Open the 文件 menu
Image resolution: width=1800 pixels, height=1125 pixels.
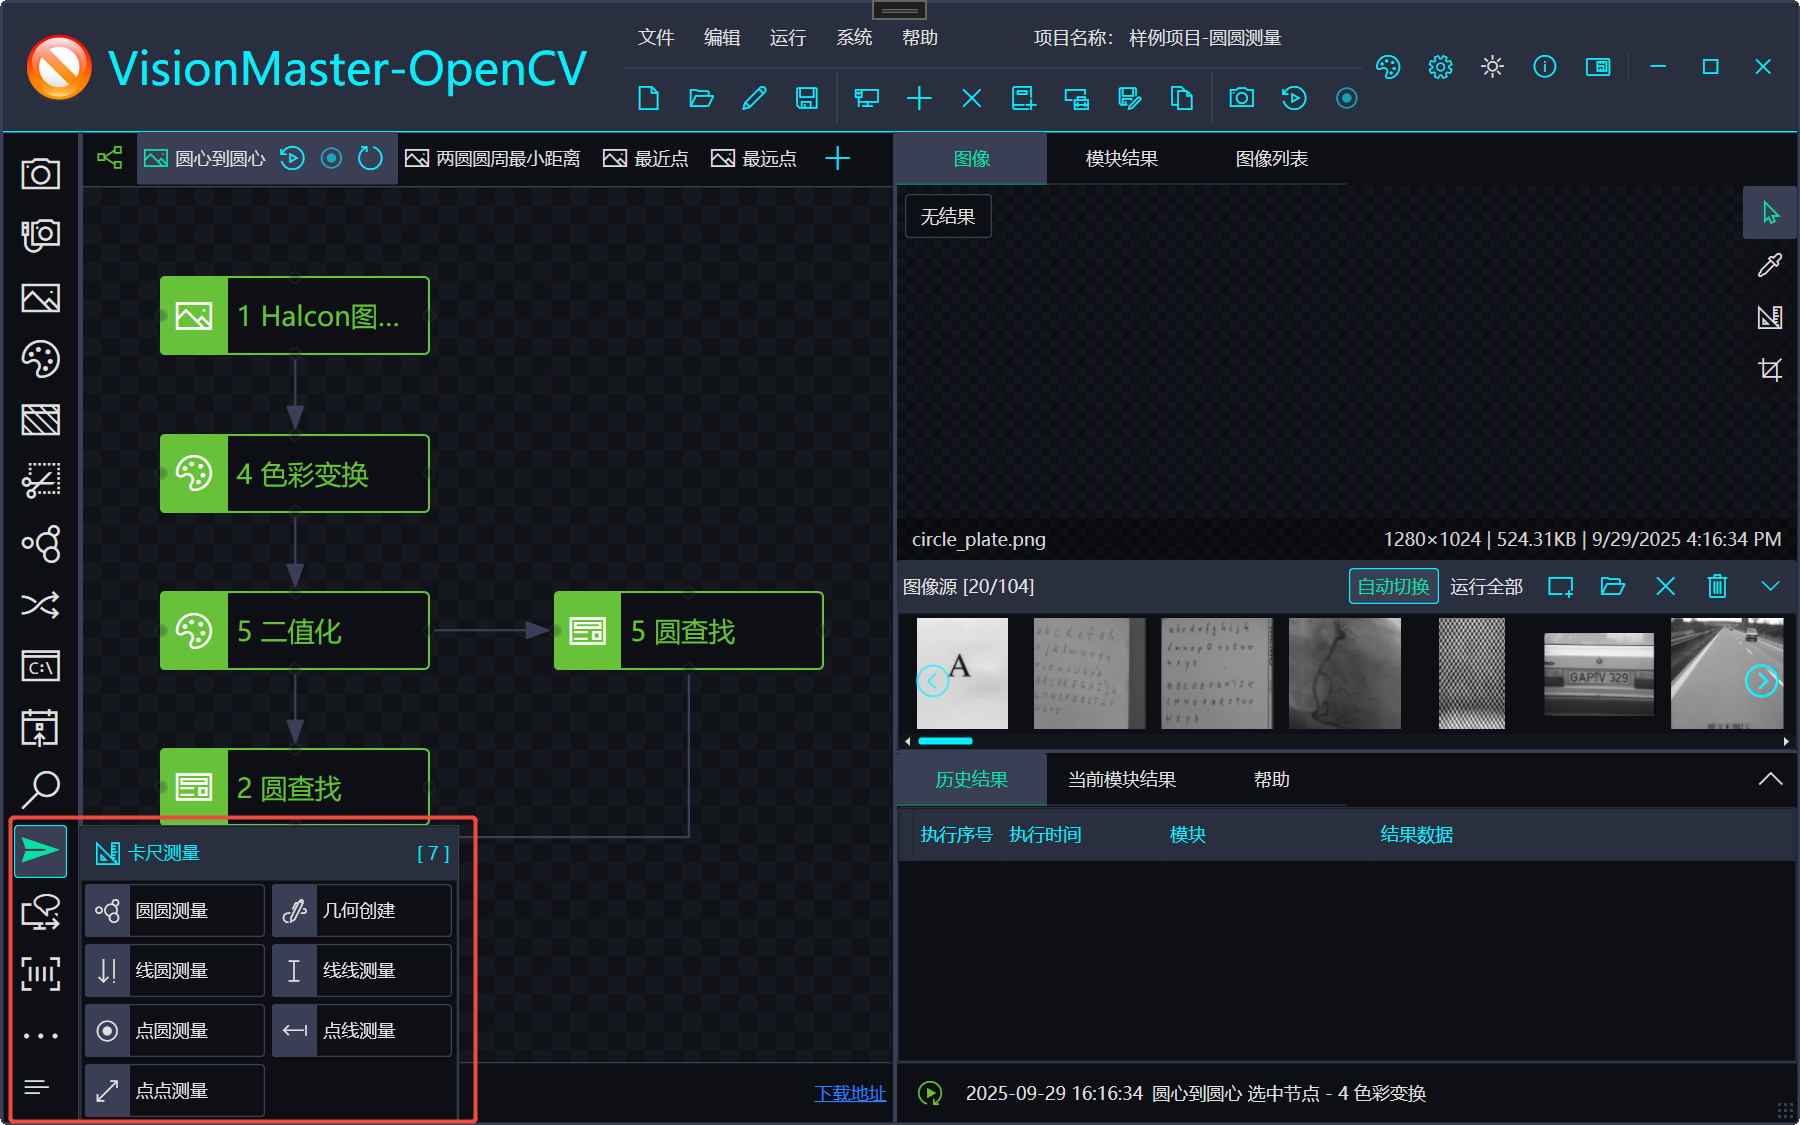656,38
